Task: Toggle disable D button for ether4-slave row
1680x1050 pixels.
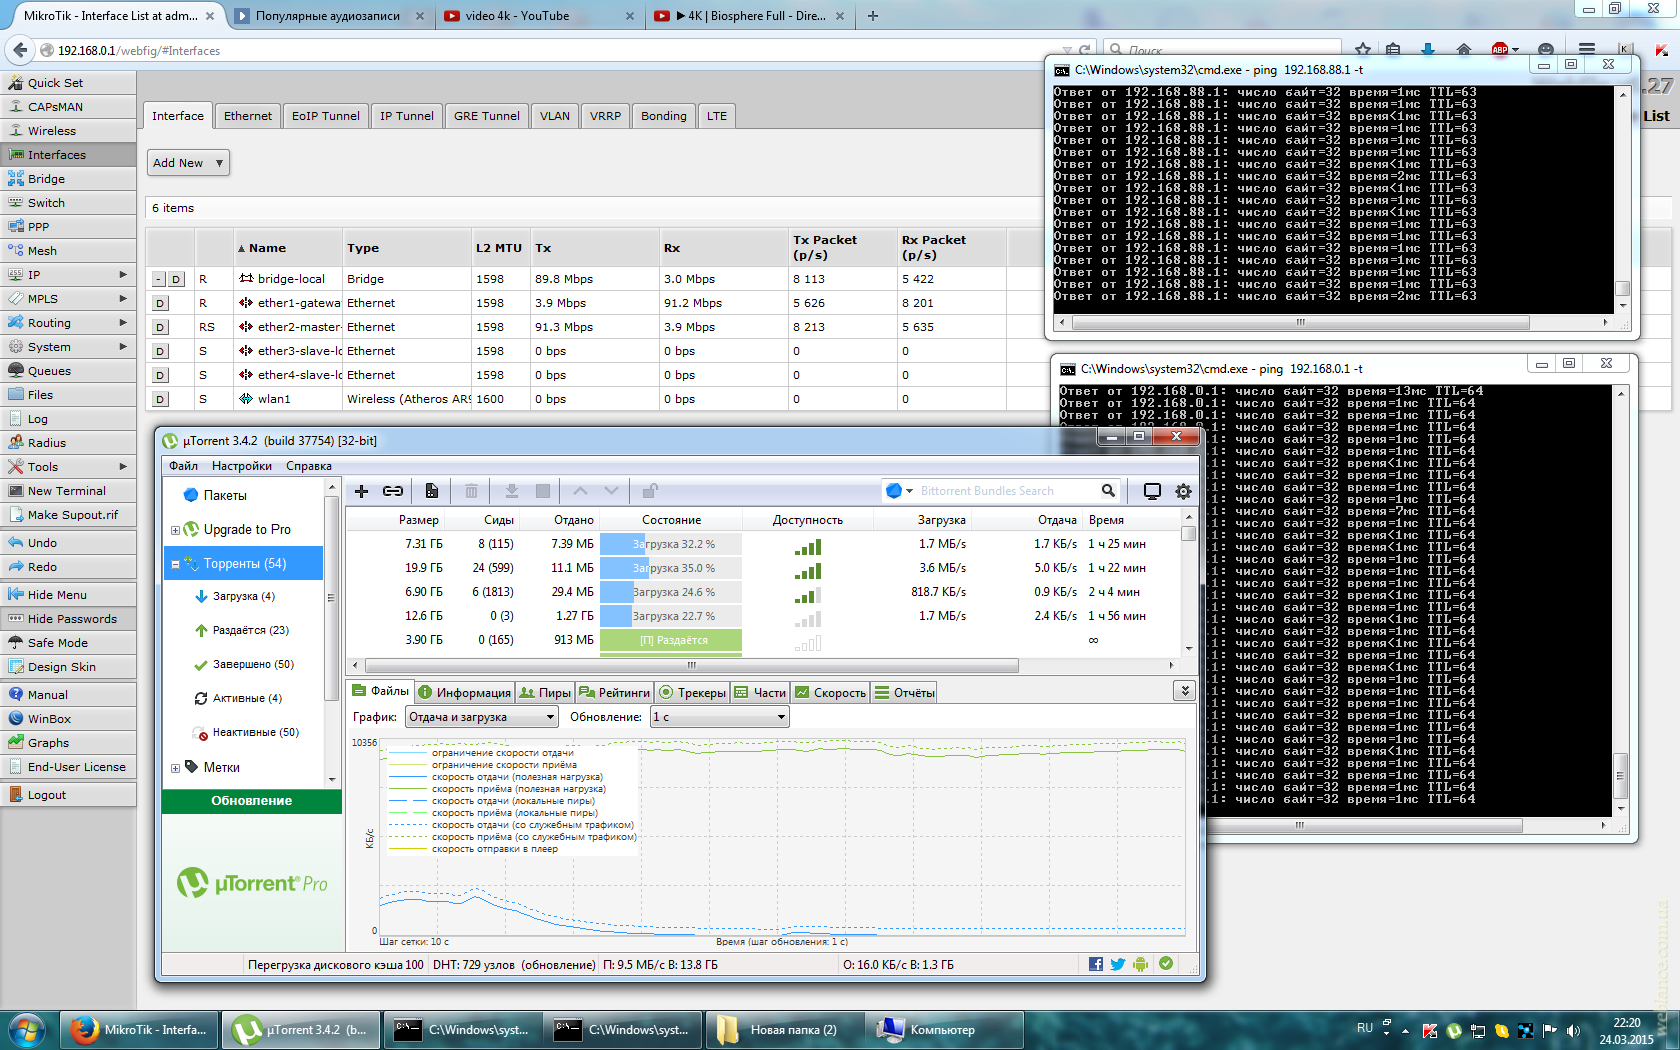Action: 160,376
